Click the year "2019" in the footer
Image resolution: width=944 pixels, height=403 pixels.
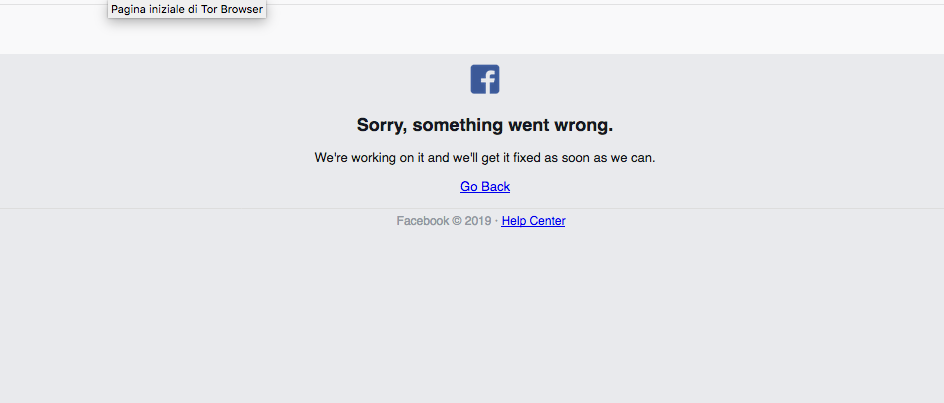pyautogui.click(x=478, y=221)
